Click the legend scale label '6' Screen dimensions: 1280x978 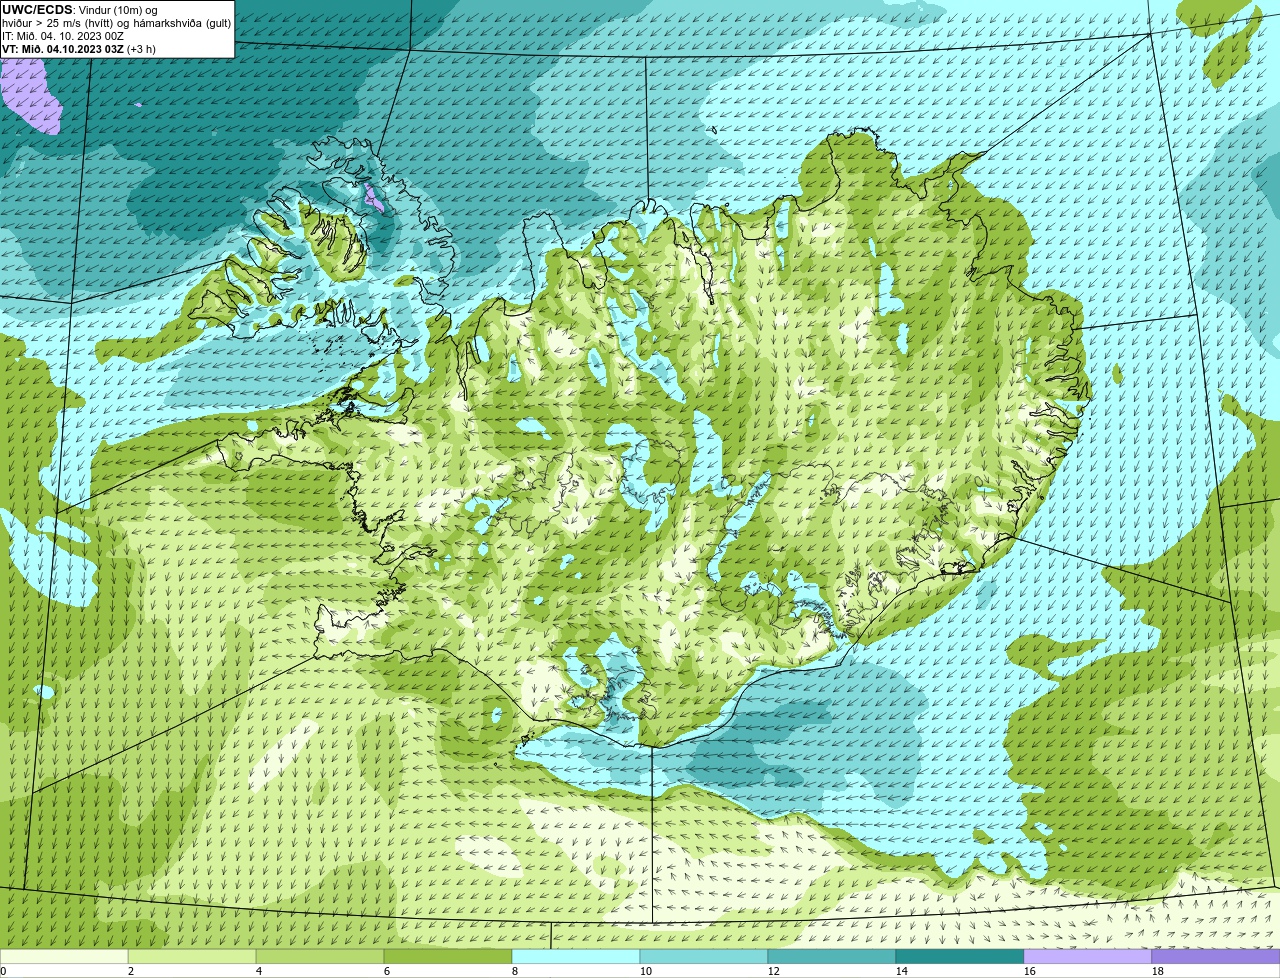[387, 971]
